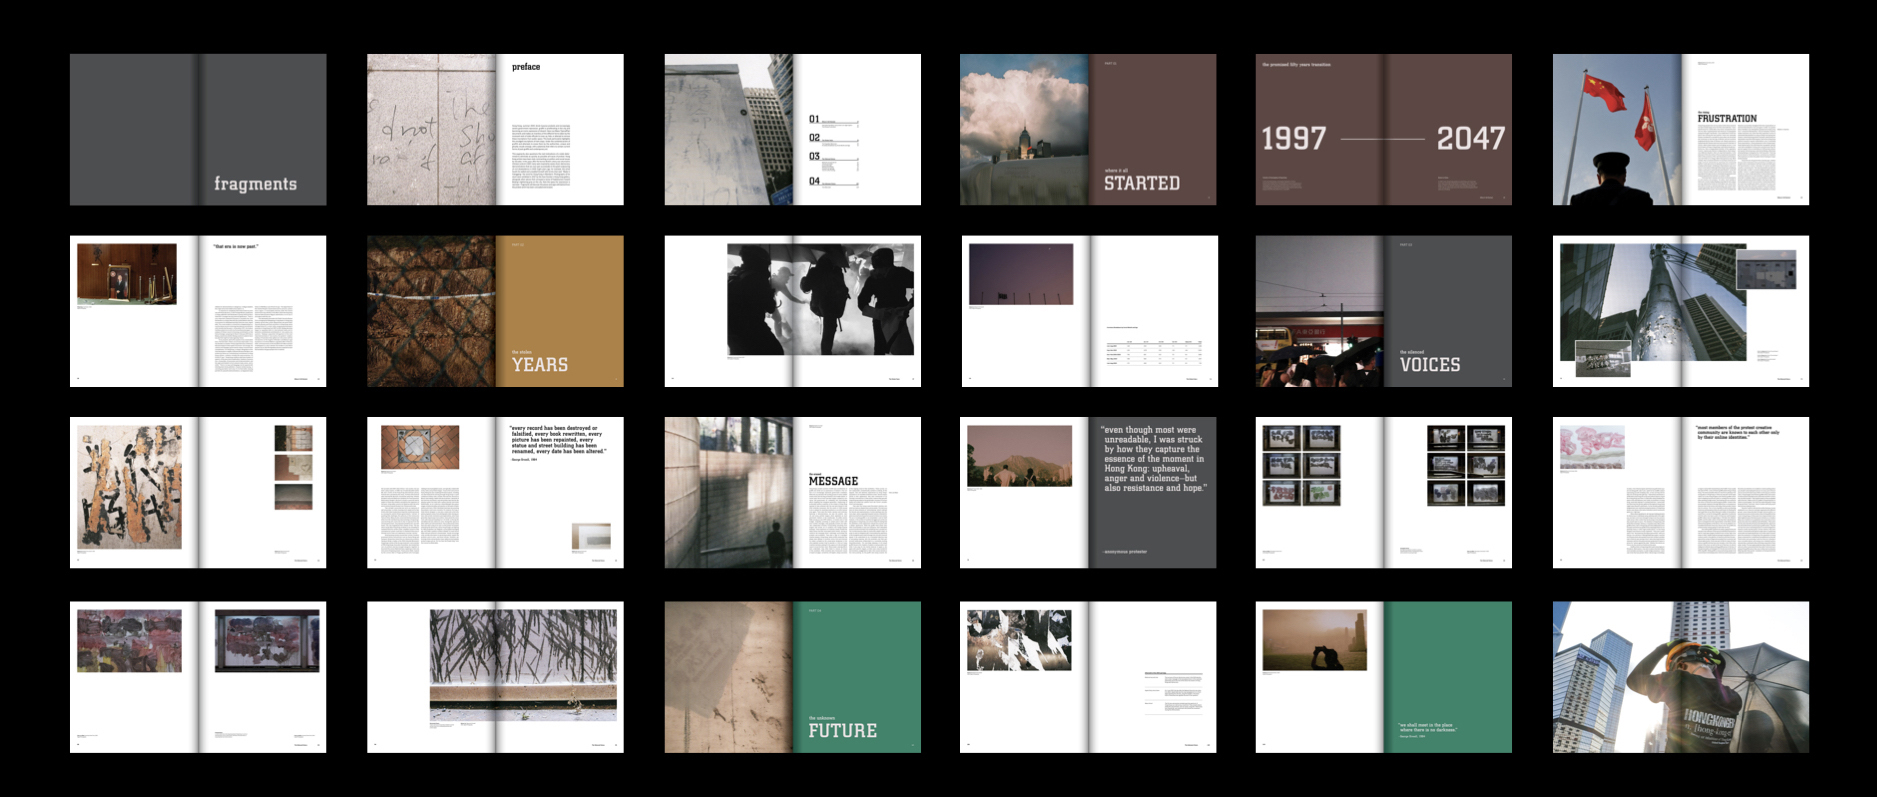Open the spread with two photo grids
This screenshot has width=1877, height=797.
tap(1383, 493)
